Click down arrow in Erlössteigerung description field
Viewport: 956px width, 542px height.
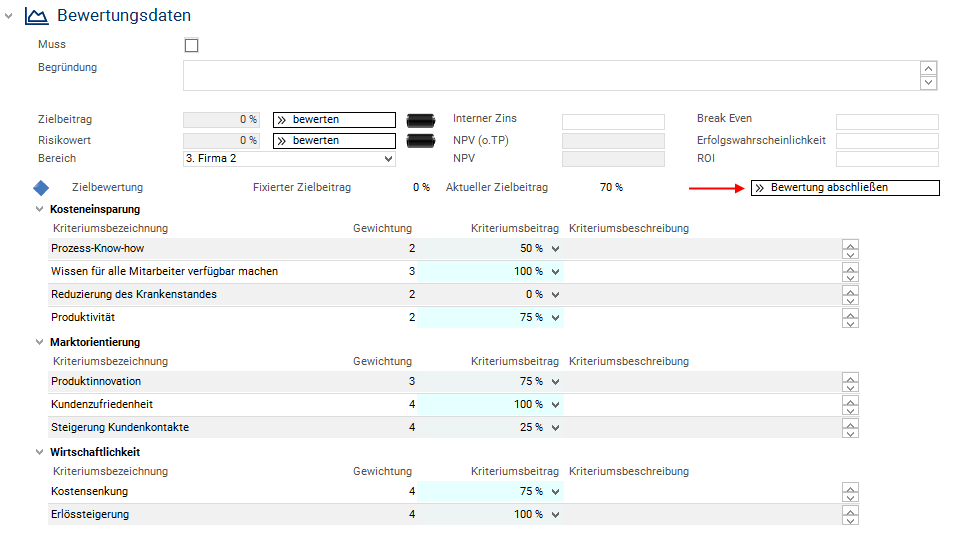point(850,520)
